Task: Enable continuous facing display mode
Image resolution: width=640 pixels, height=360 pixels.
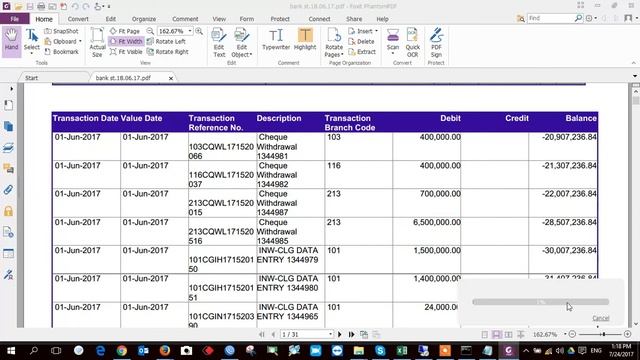Action: (520, 334)
